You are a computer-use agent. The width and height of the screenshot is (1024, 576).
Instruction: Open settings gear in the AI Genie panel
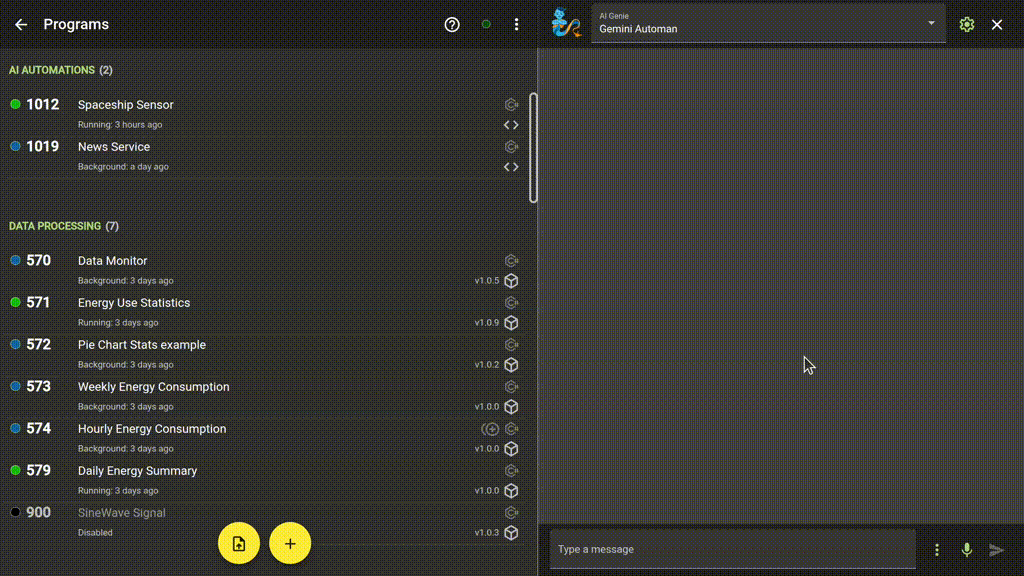tap(966, 24)
